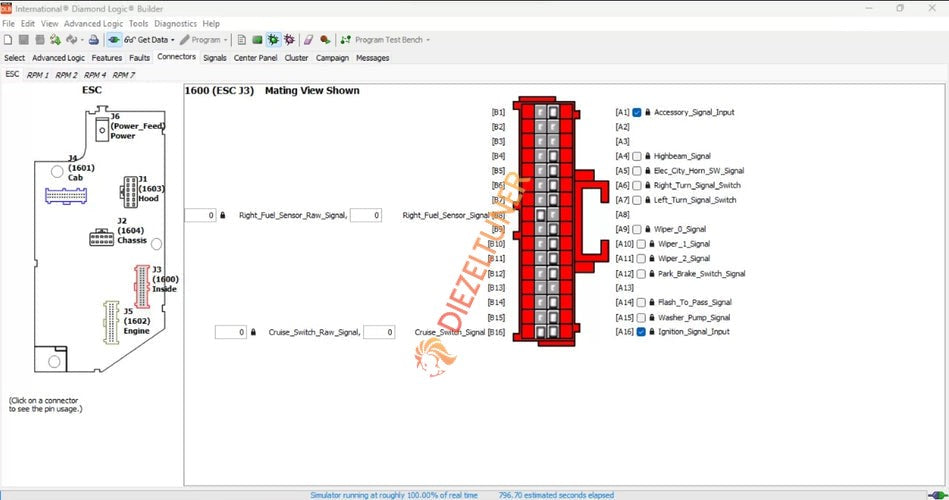
Task: Switch to the Features tab
Action: click(107, 58)
